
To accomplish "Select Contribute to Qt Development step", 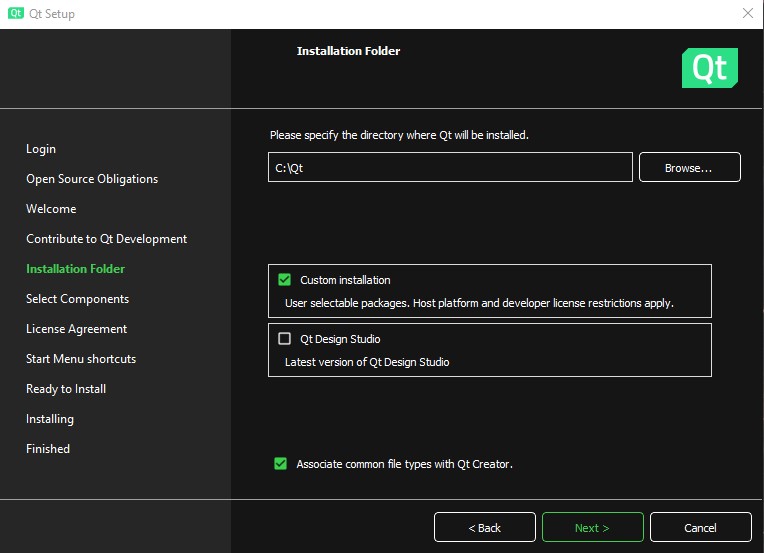I will pos(106,239).
